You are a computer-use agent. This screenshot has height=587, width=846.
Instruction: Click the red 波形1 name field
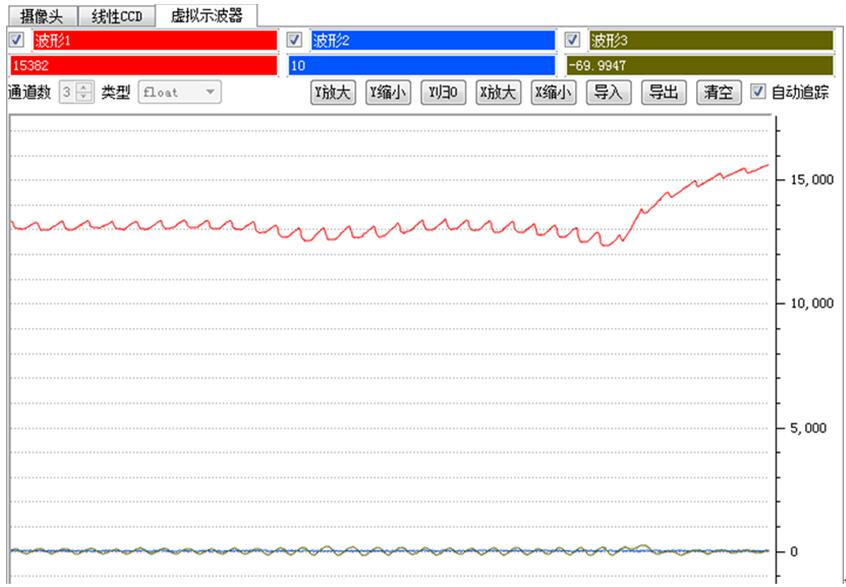click(x=155, y=40)
